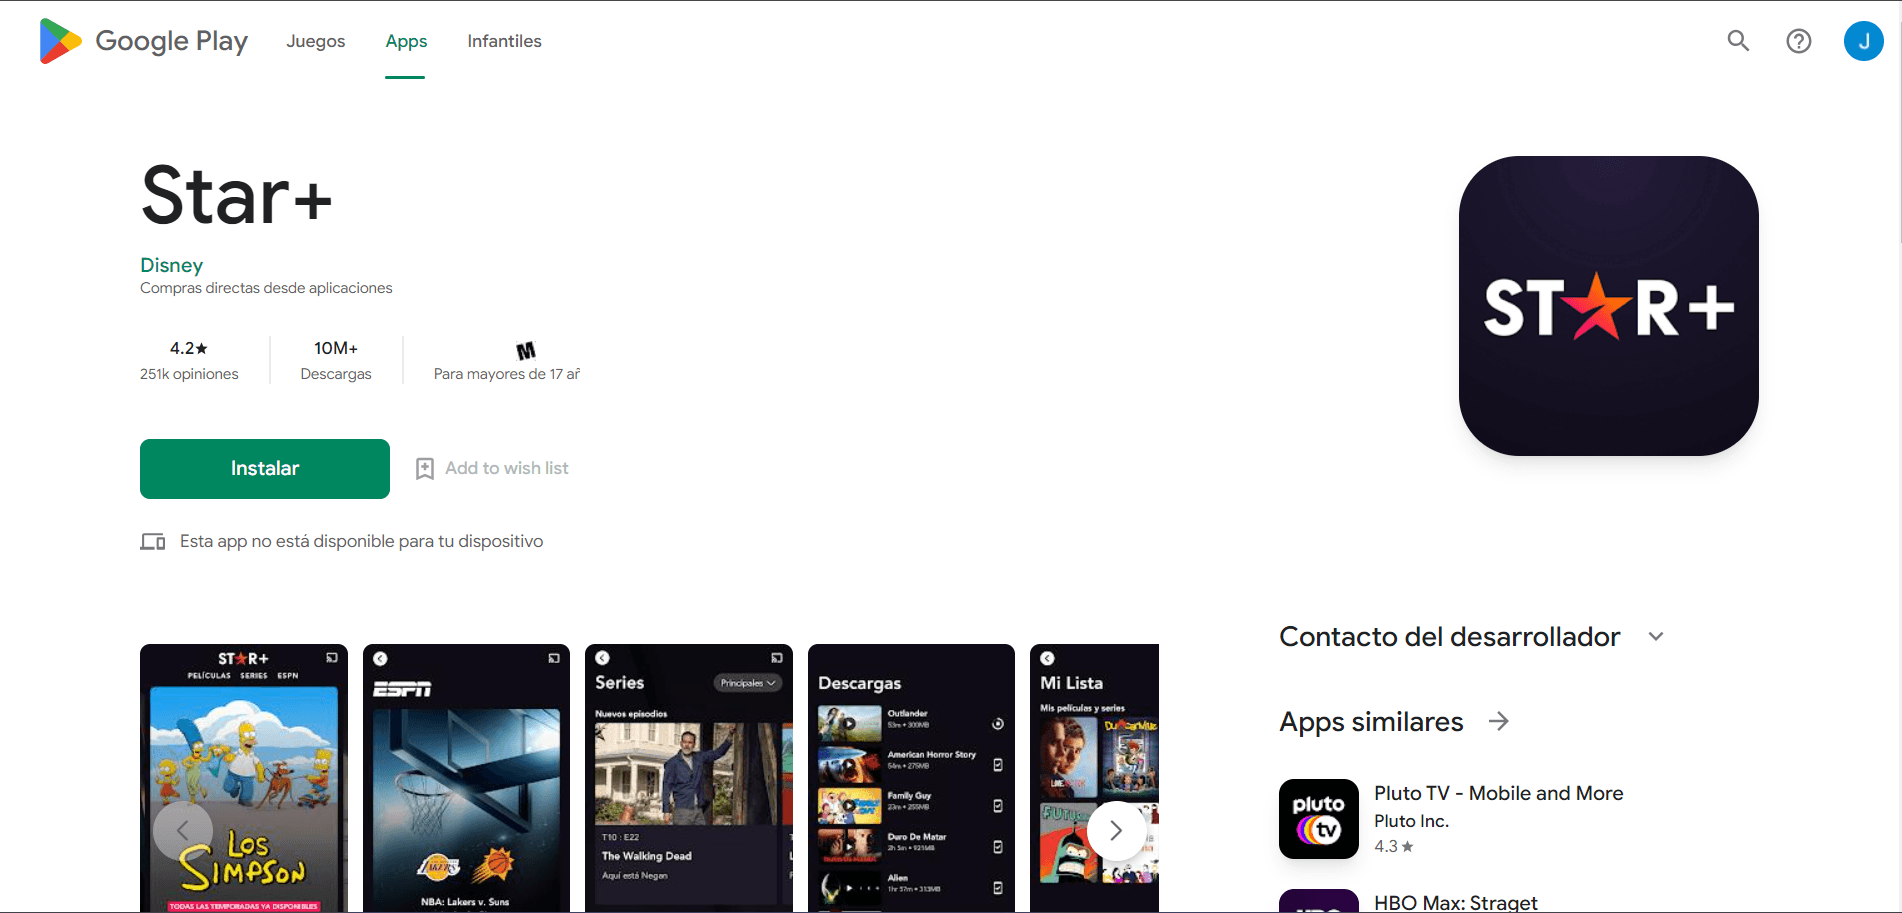This screenshot has height=913, width=1902.
Task: Open the HBO Max listing title
Action: 1455,902
